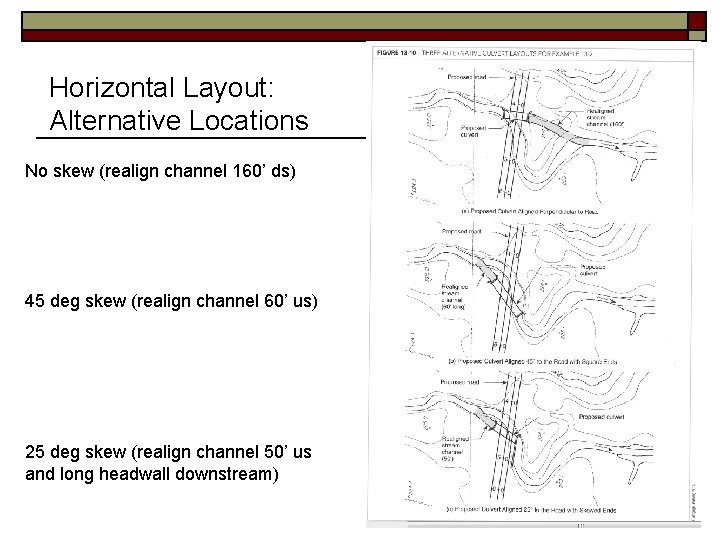
Task: Select the bottom skewed-ends culvert diagram
Action: [x=528, y=439]
